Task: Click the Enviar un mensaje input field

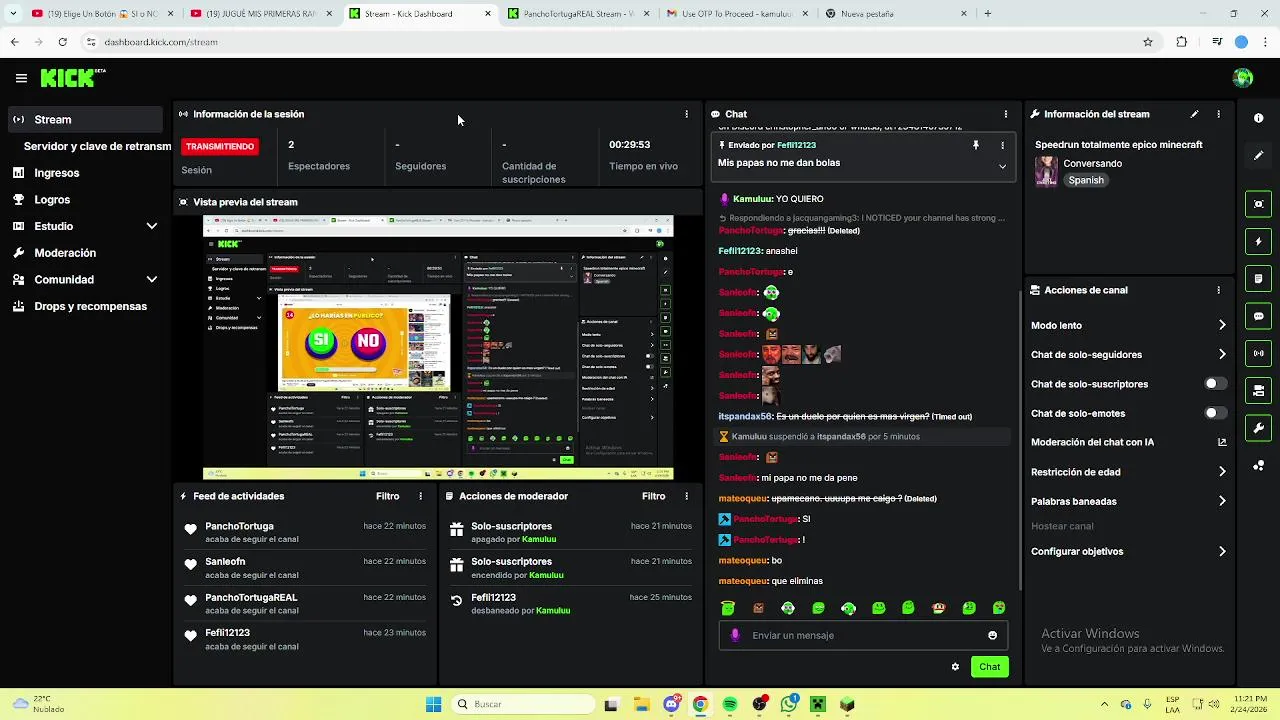Action: click(x=863, y=635)
